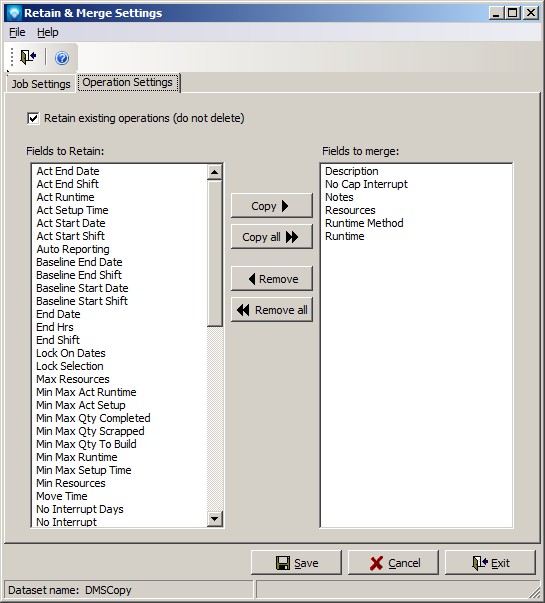Click the red X Cancel button

tap(393, 563)
